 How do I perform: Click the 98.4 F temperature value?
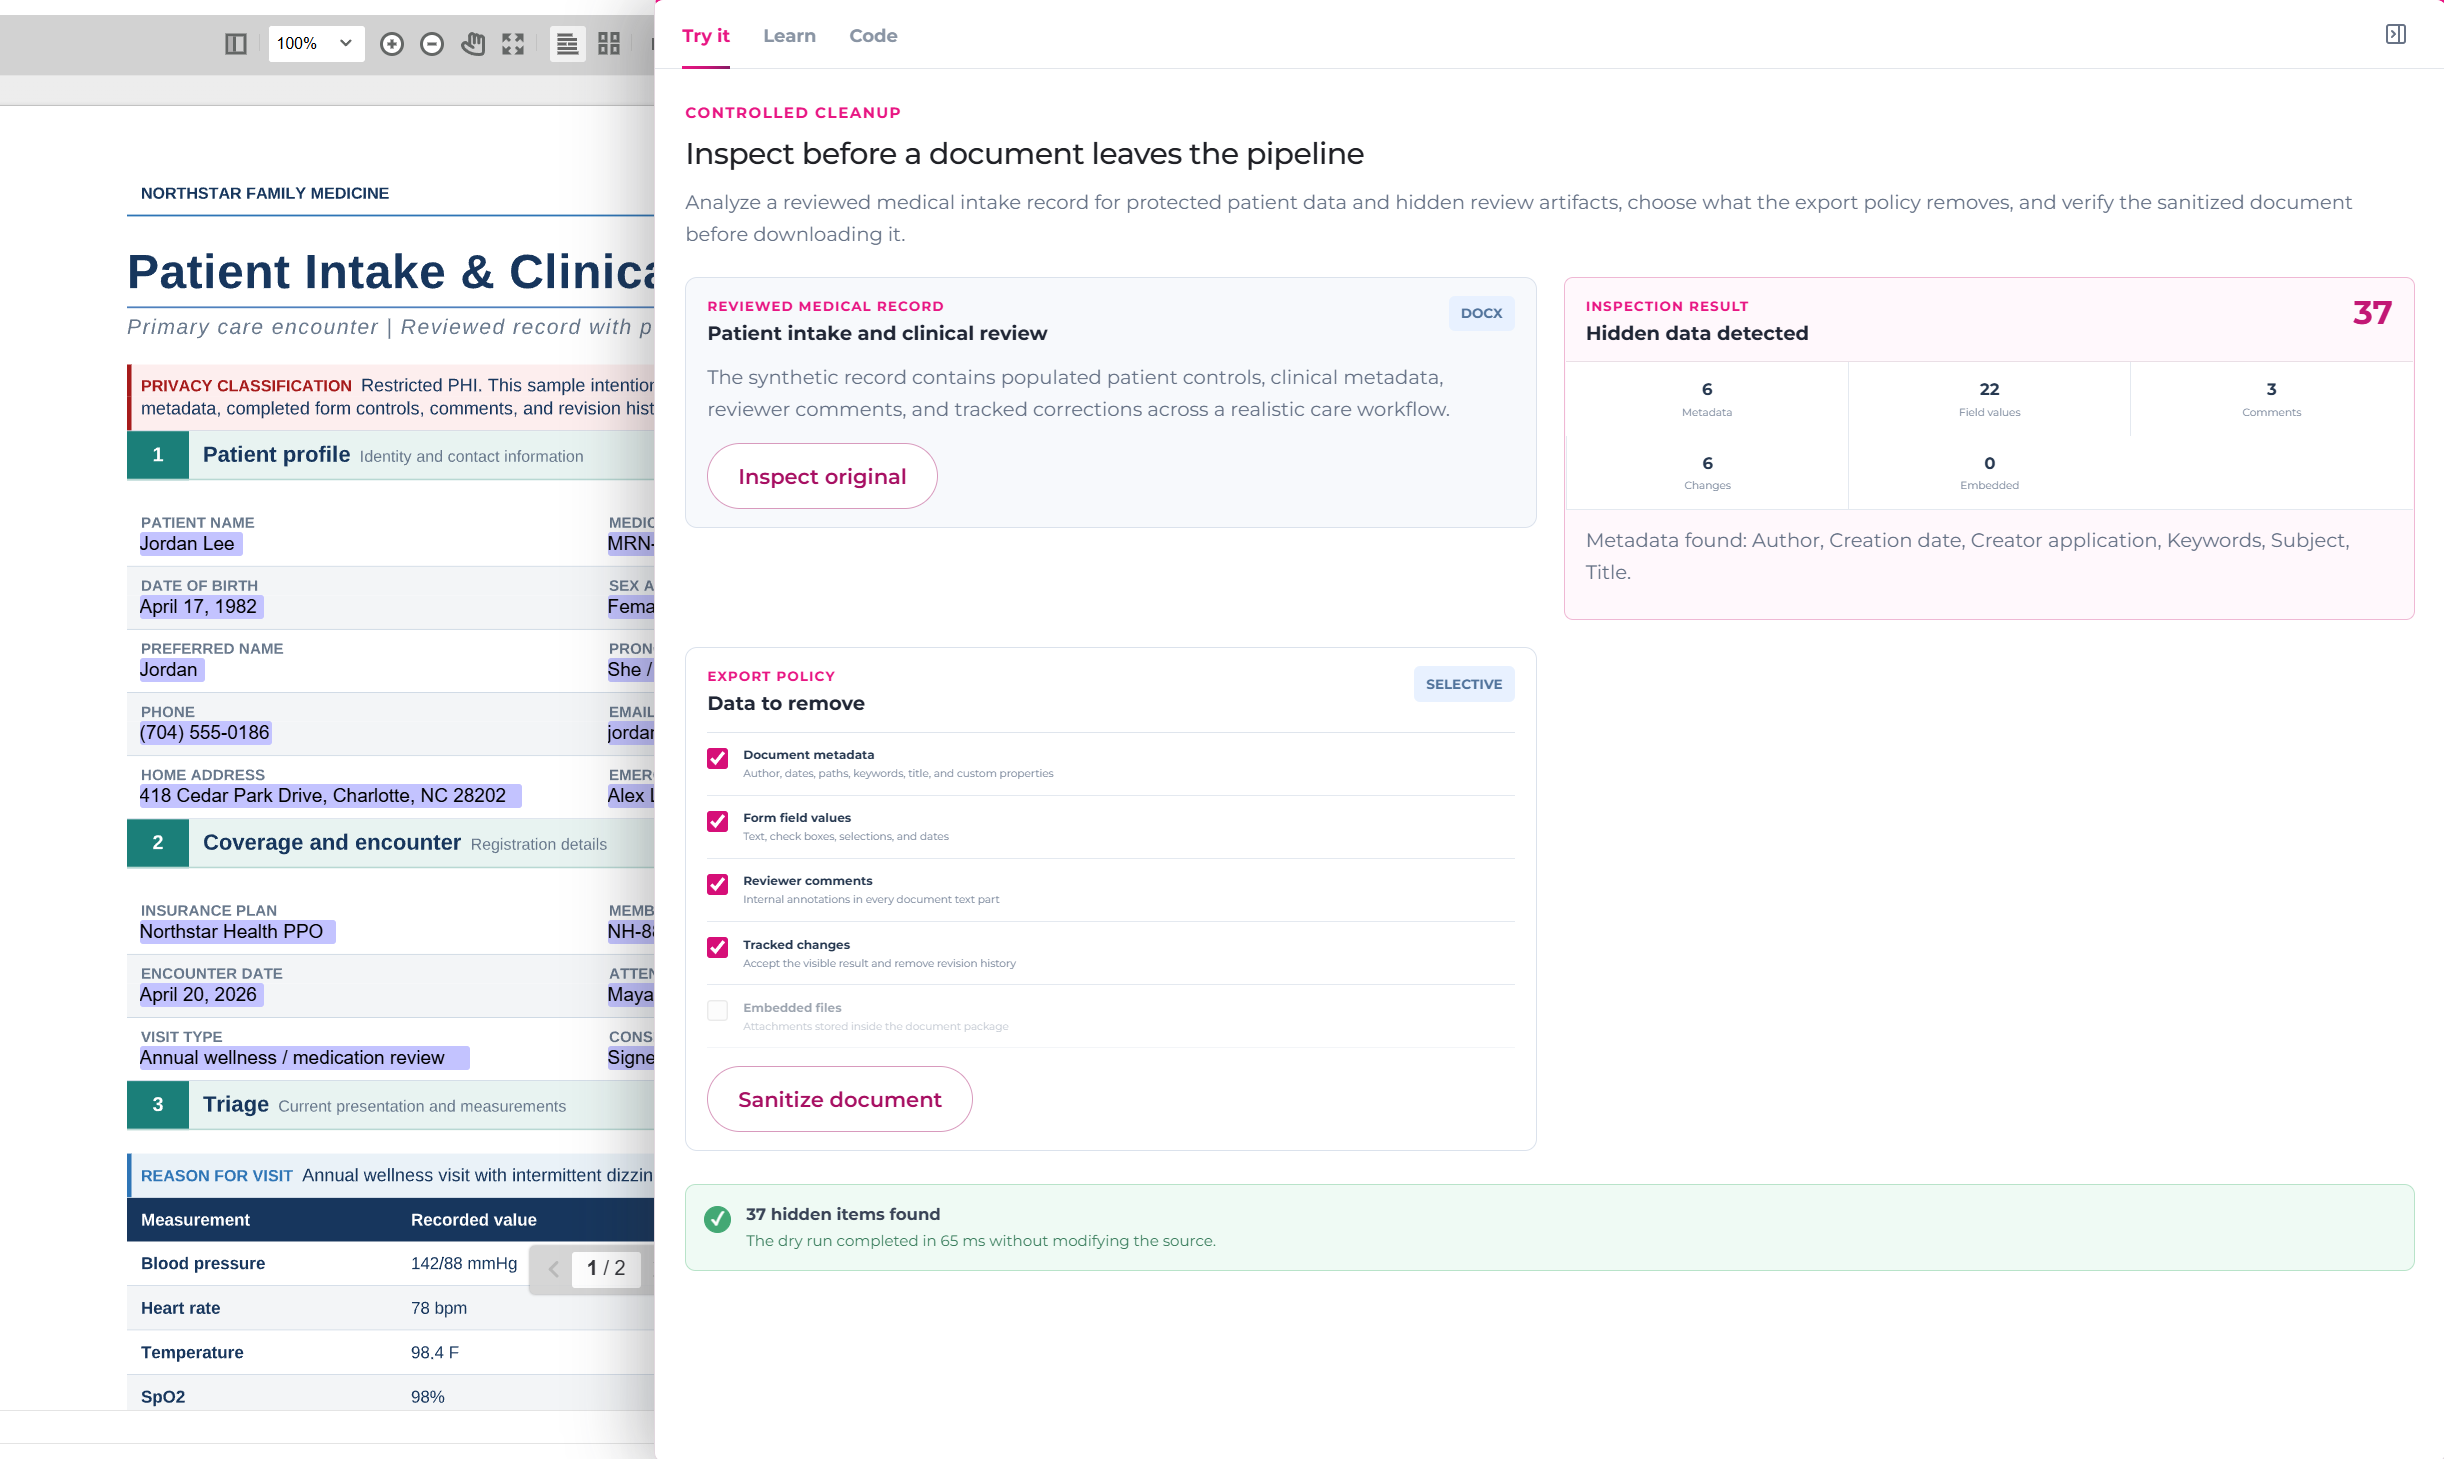pyautogui.click(x=435, y=1353)
